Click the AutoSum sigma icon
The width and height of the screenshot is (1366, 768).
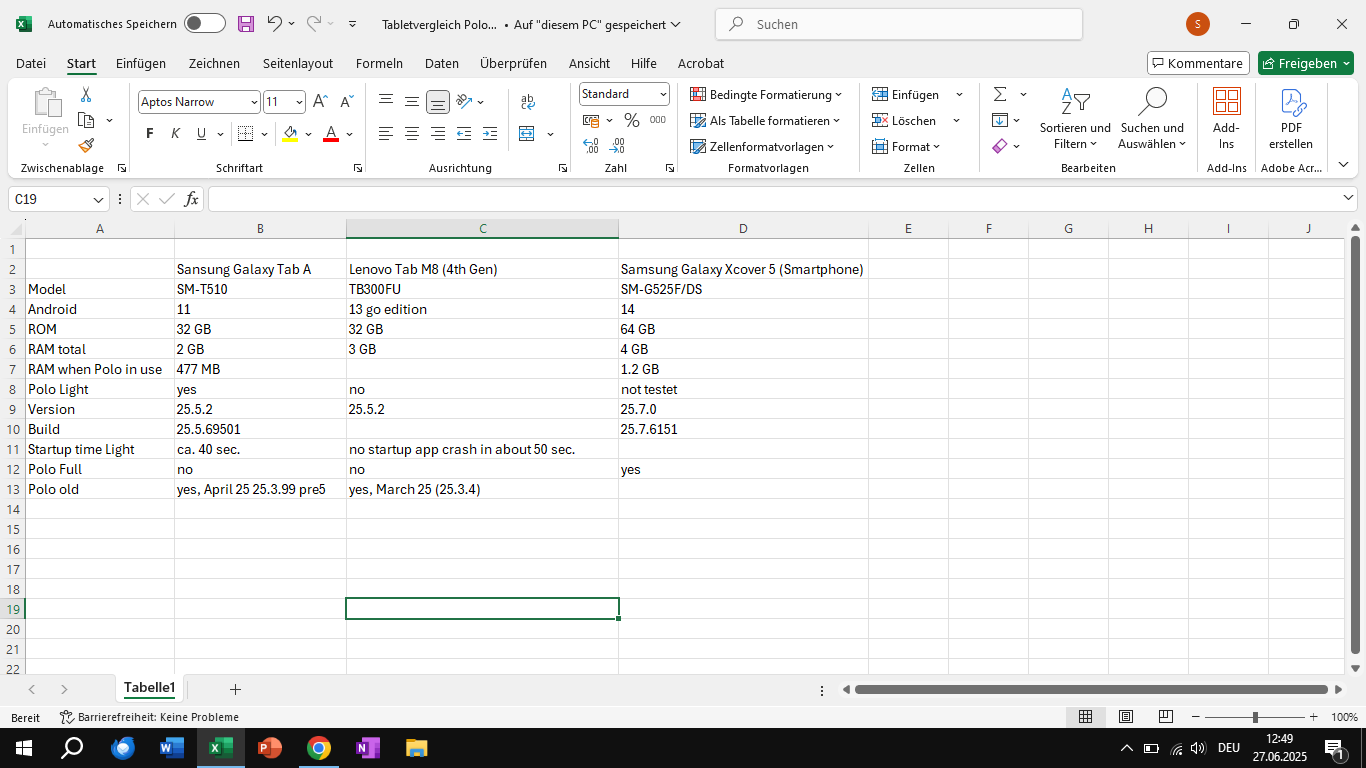1000,94
